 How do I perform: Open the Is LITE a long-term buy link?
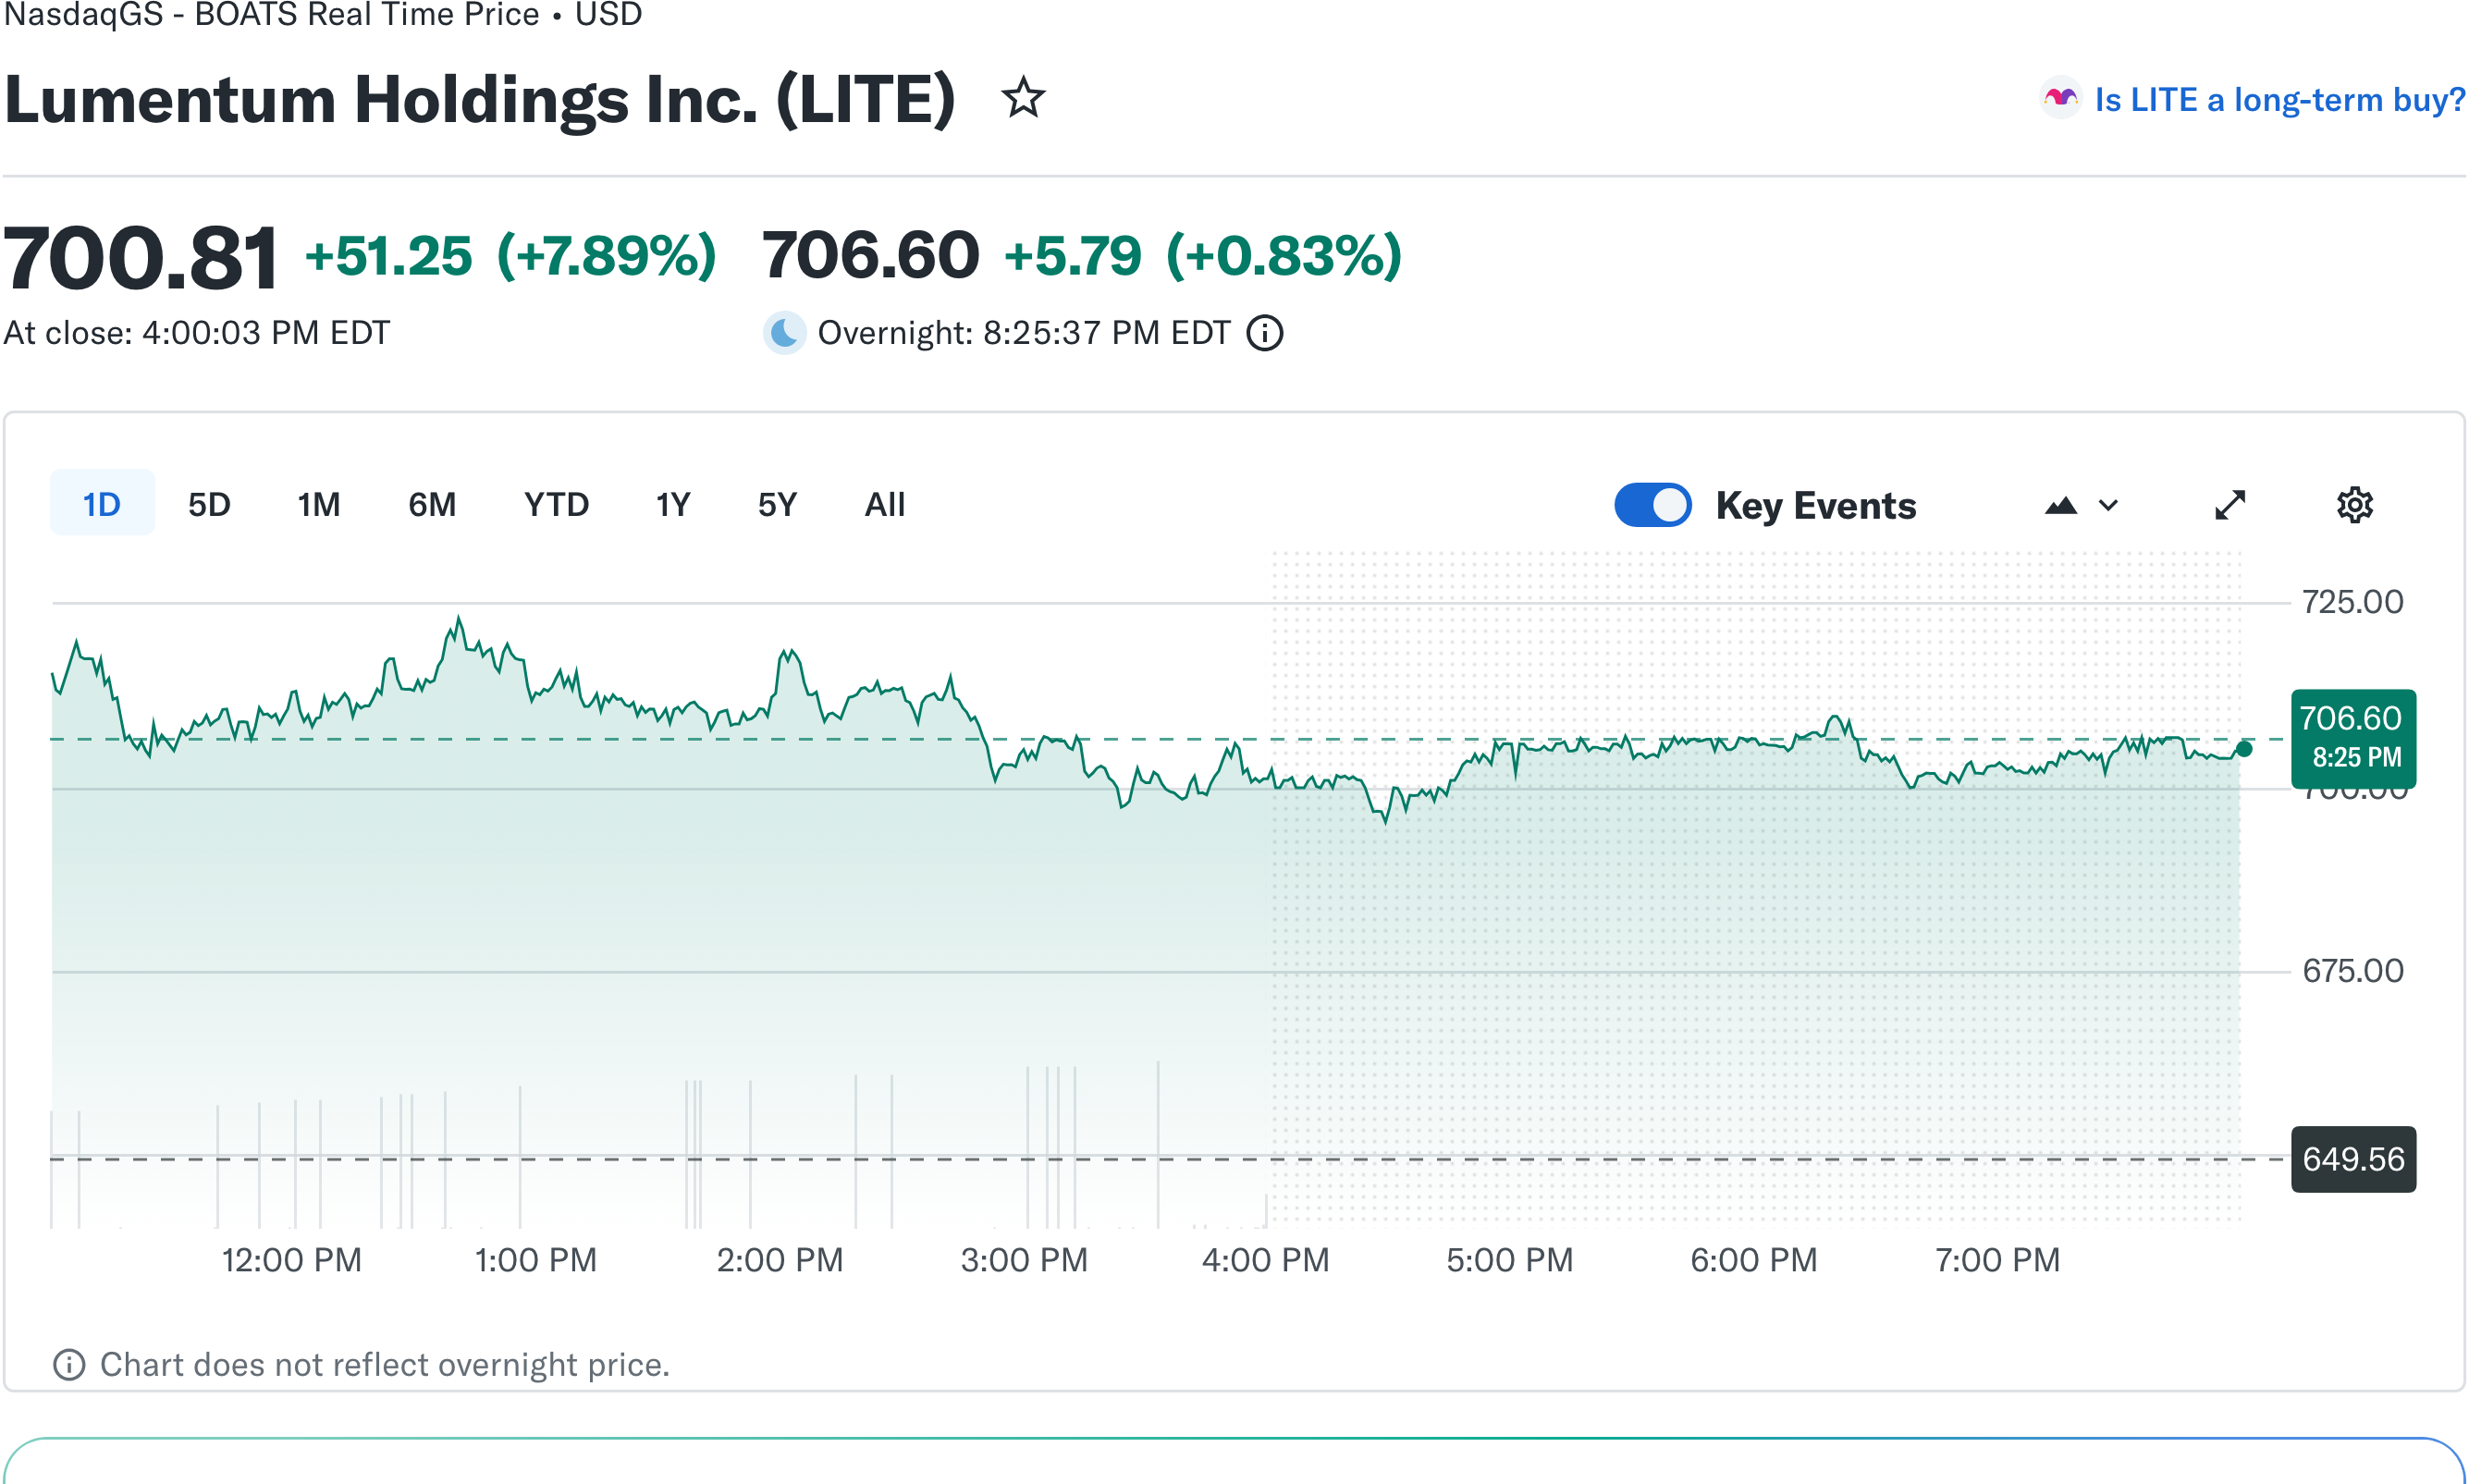(x=2280, y=99)
